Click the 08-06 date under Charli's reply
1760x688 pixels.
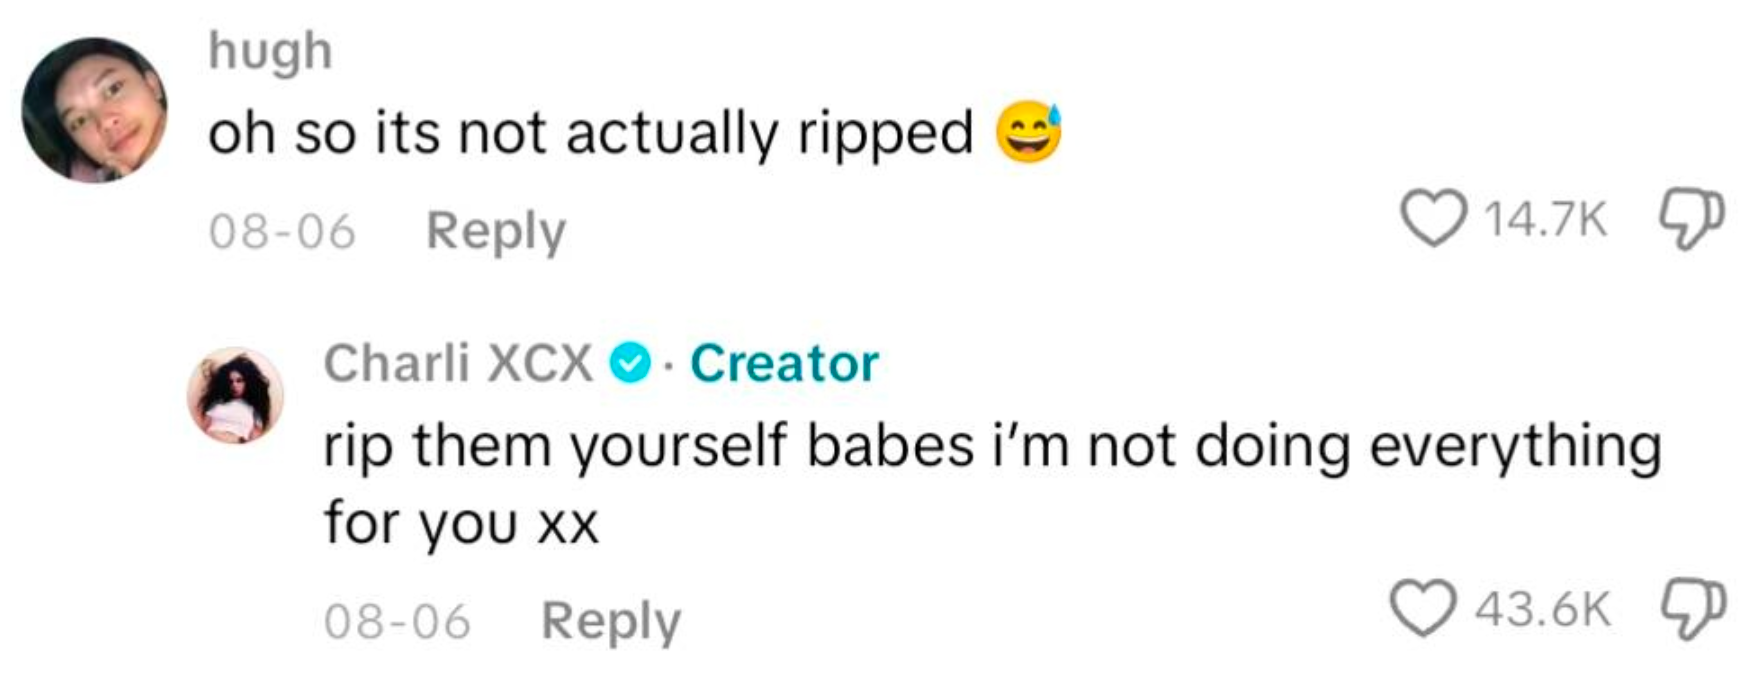tap(397, 622)
